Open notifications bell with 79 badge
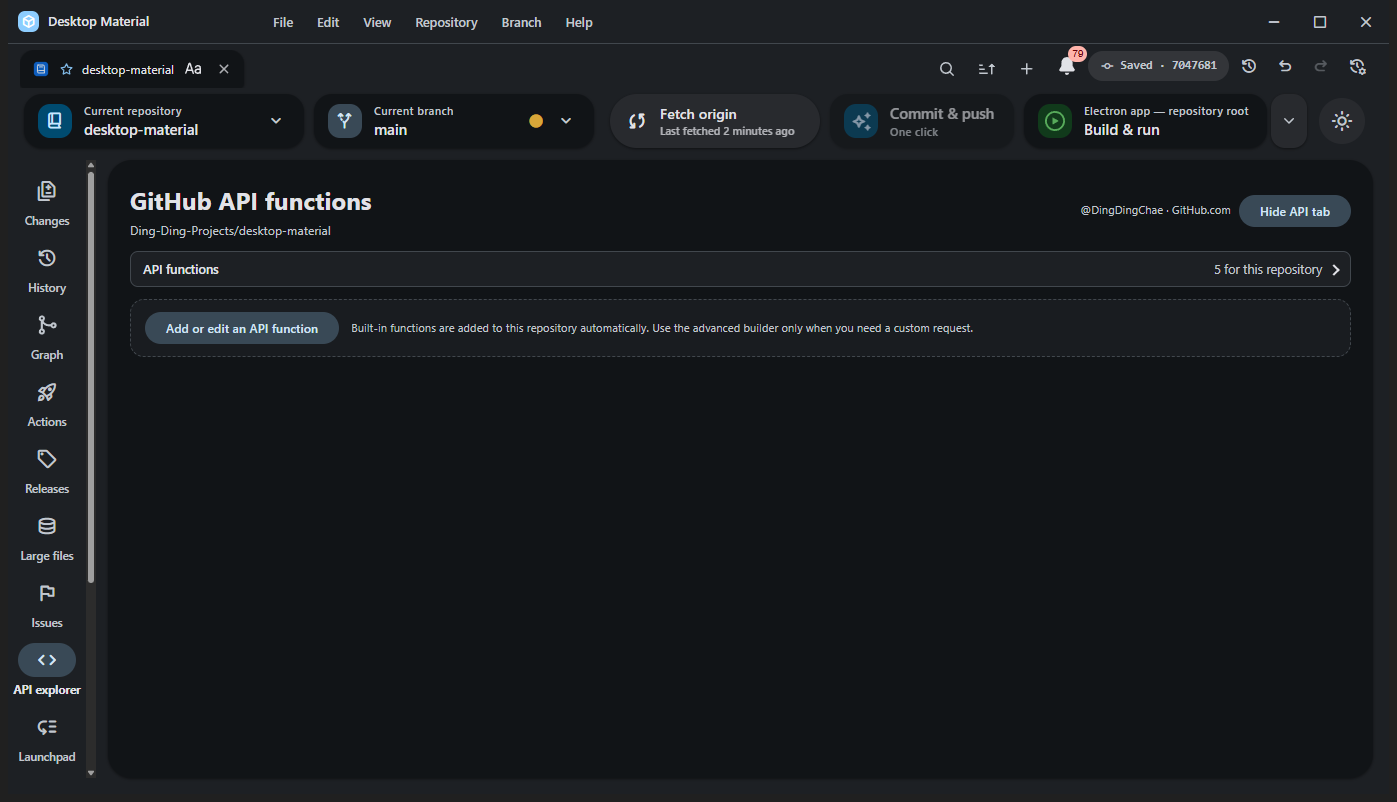 click(1067, 66)
